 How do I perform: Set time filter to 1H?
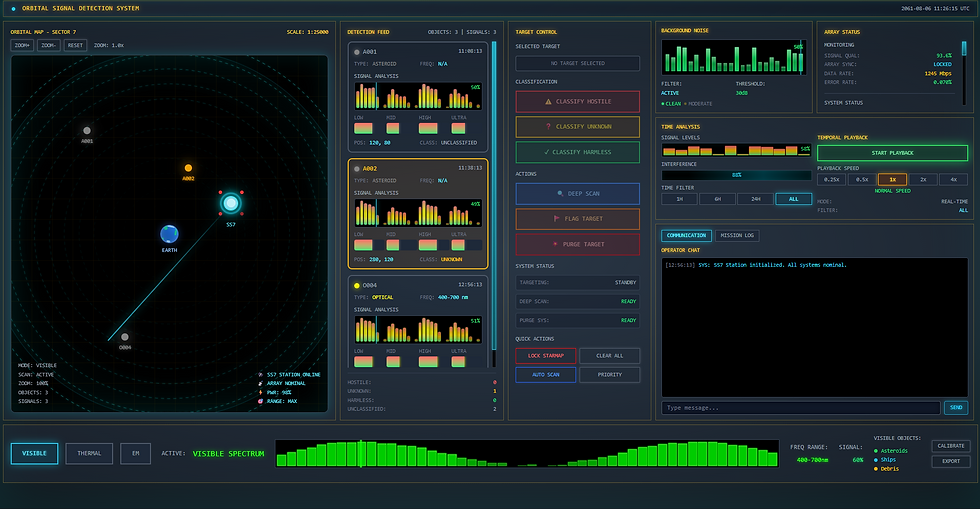679,199
